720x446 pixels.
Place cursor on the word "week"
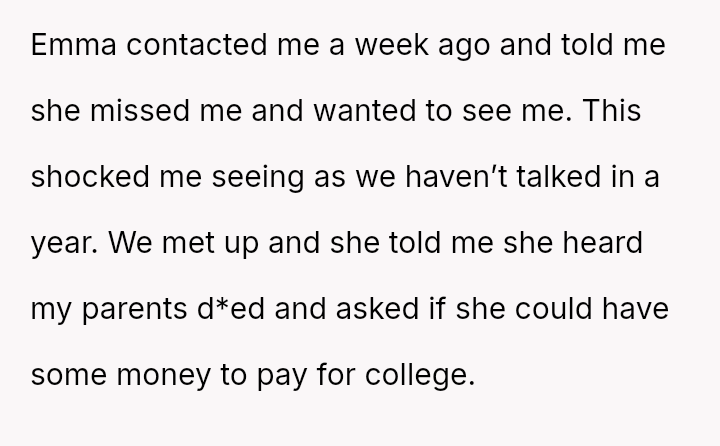tap(392, 45)
